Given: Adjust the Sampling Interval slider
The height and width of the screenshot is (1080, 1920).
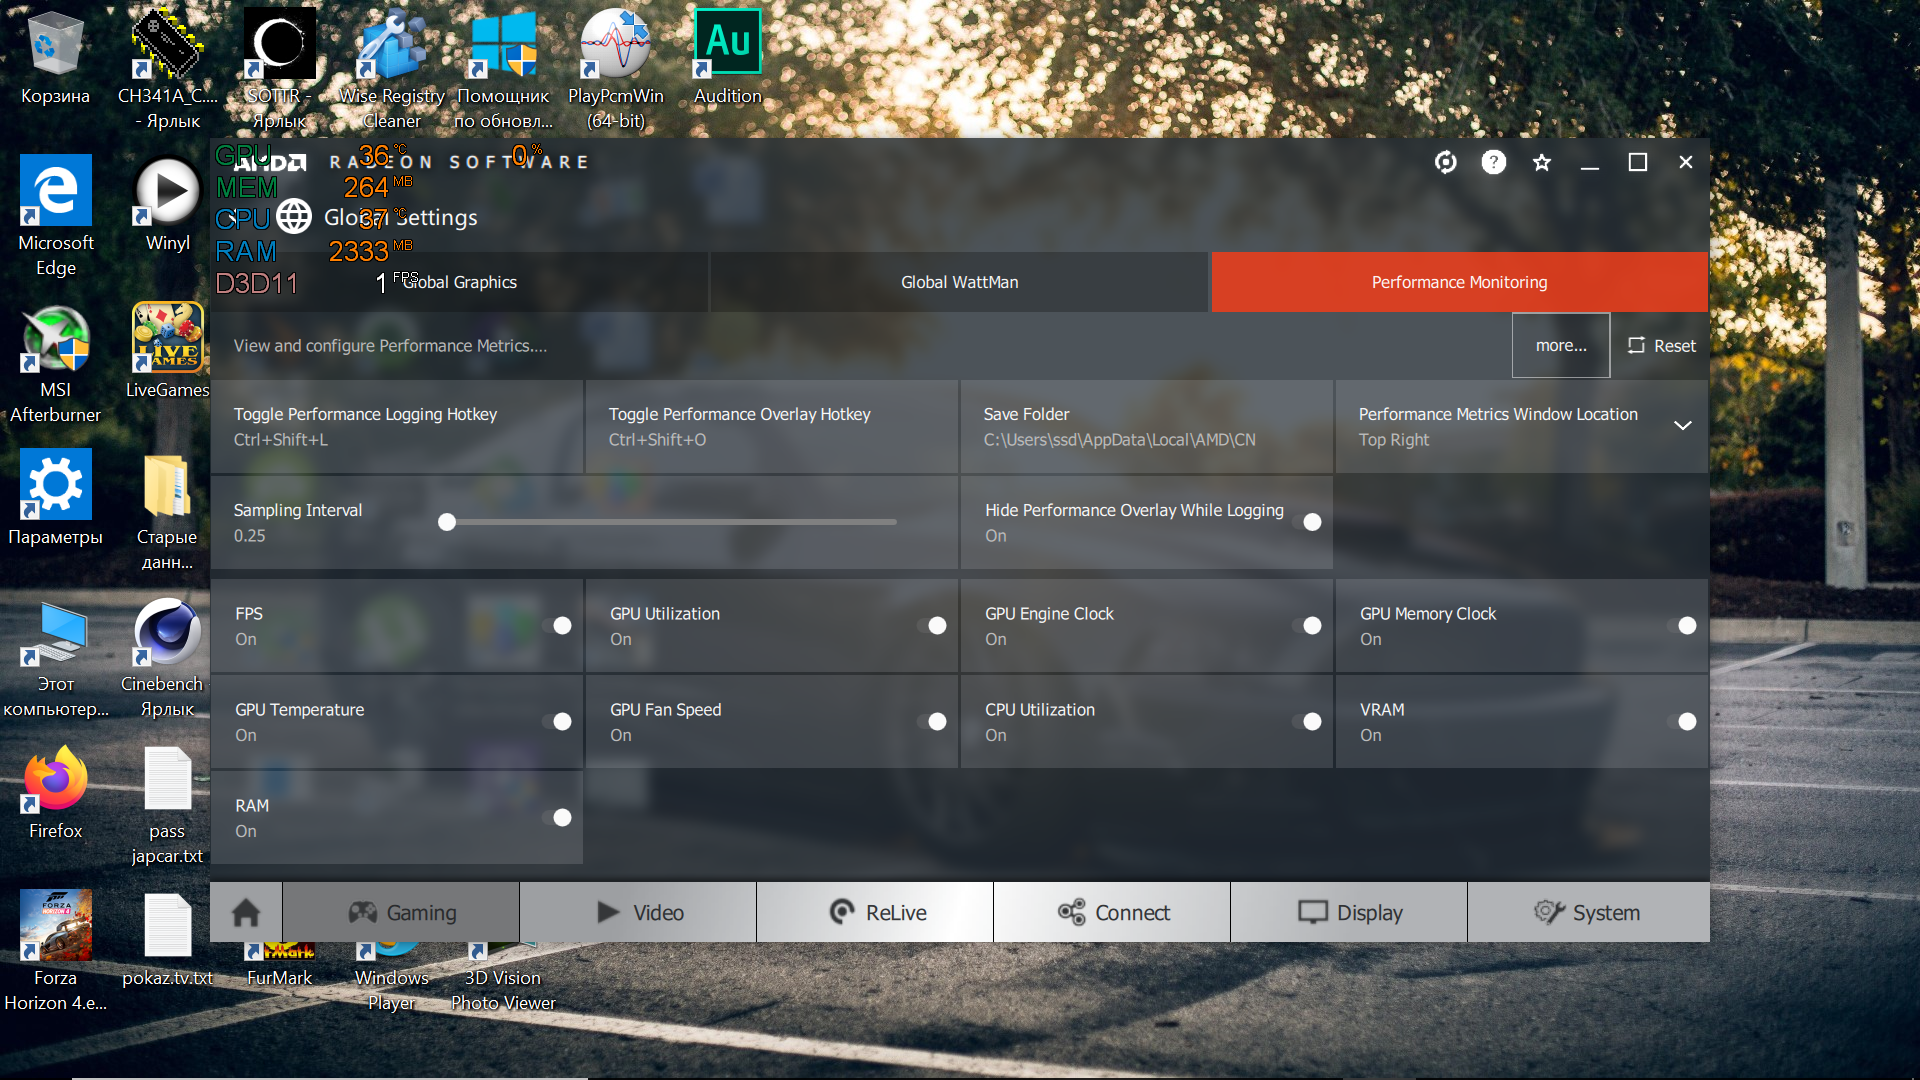Looking at the screenshot, I should coord(447,522).
